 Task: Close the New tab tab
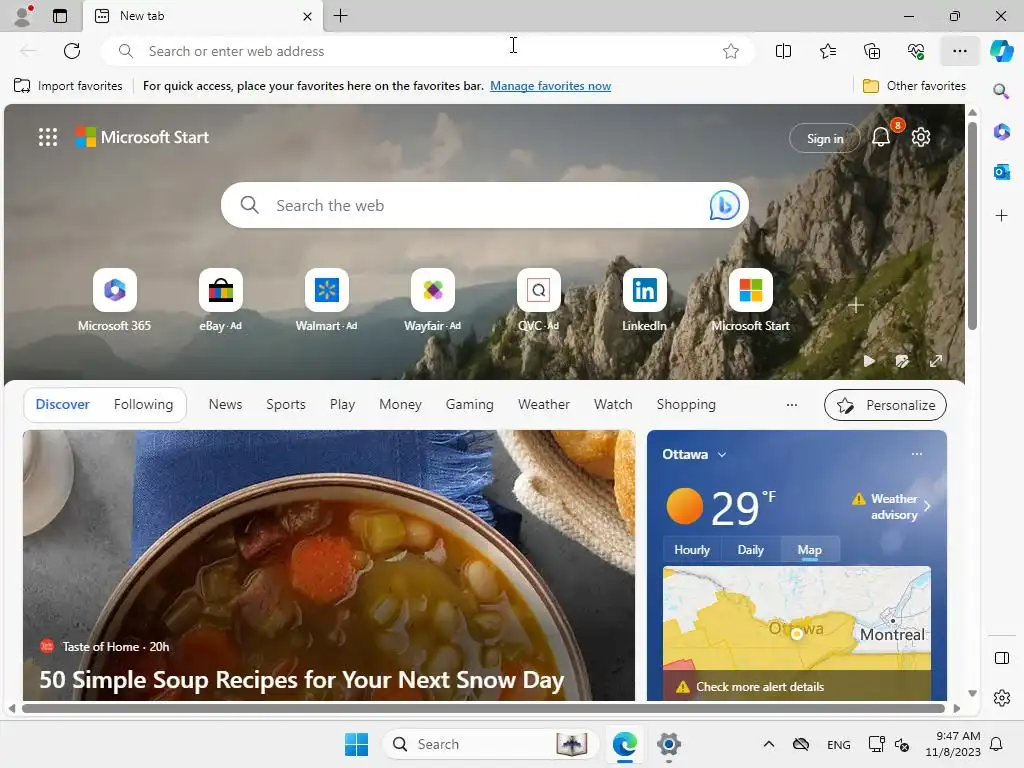point(307,16)
